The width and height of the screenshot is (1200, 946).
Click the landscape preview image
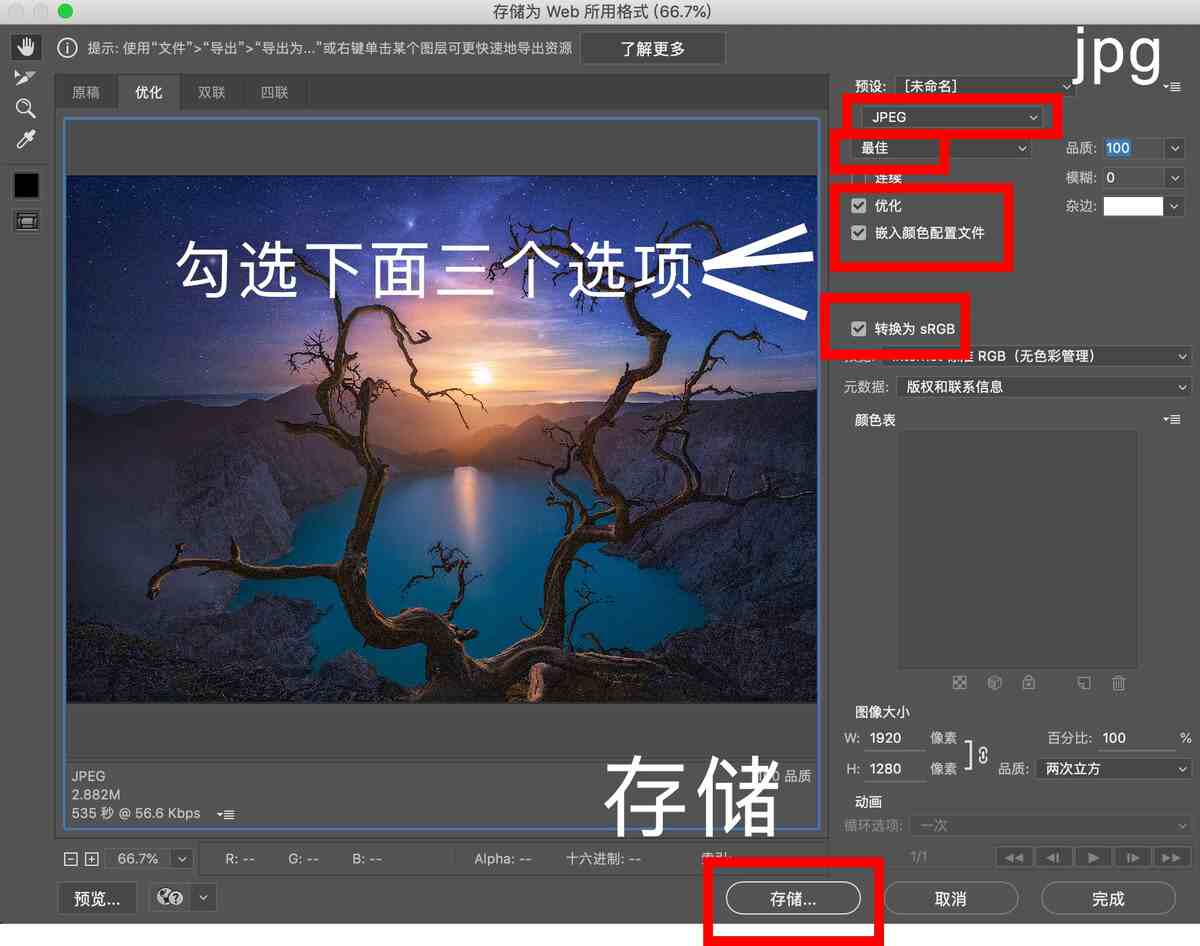441,439
